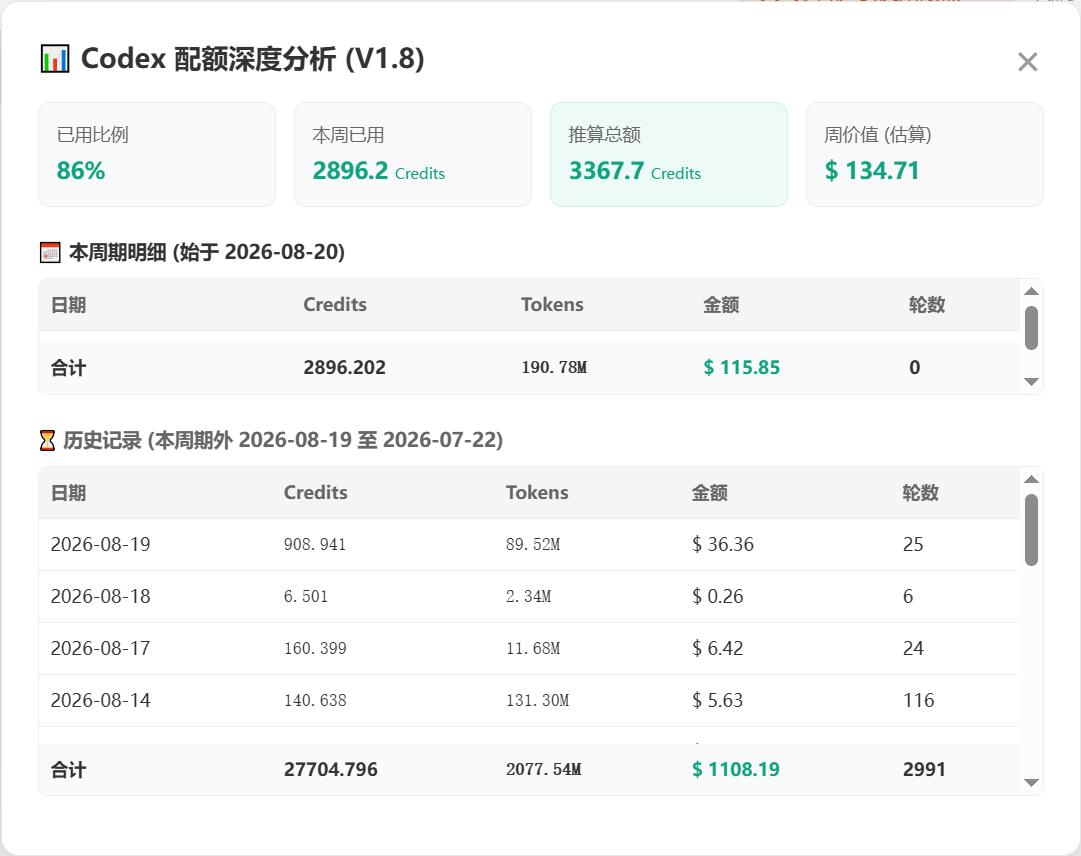This screenshot has width=1081, height=856.
Task: Select the 已用比例 86% card
Action: pyautogui.click(x=157, y=154)
